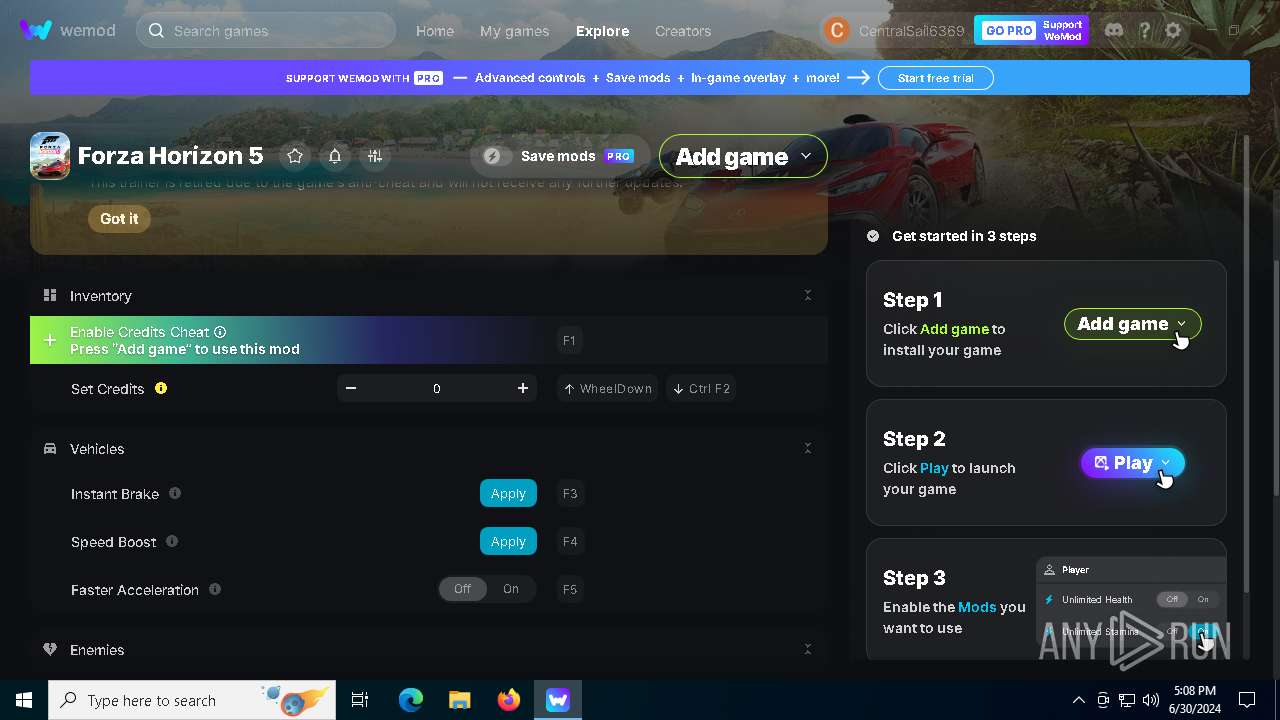Viewport: 1280px width, 720px height.
Task: Click the Enemies category icon
Action: [x=50, y=649]
